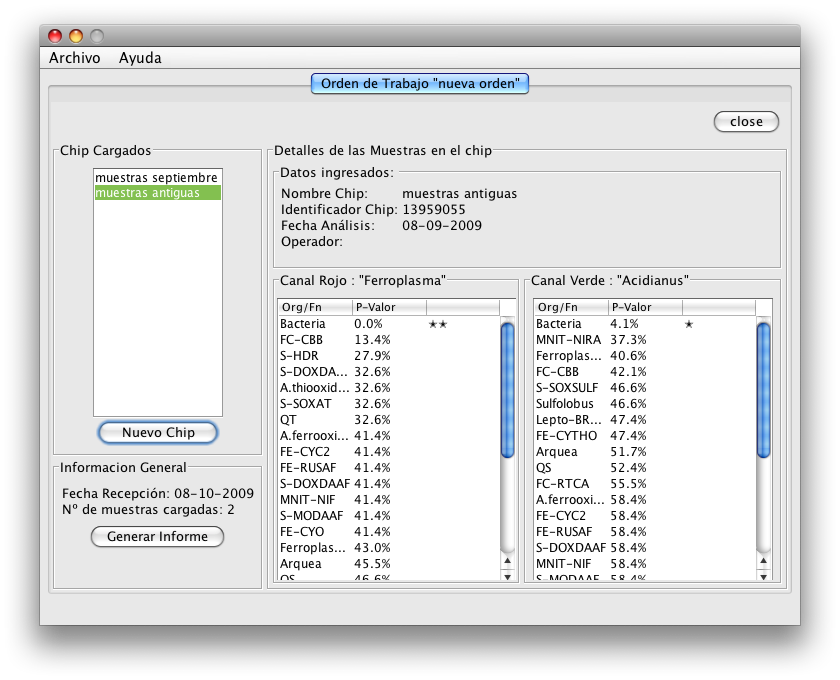Select QT row in Canal Rojo
Viewport: 840px width, 680px height.
click(x=389, y=420)
